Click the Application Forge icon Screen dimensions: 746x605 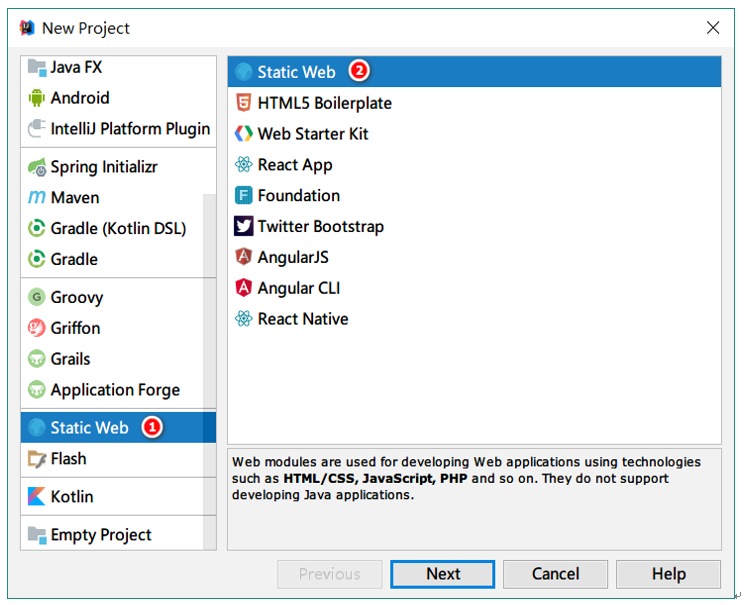(37, 390)
